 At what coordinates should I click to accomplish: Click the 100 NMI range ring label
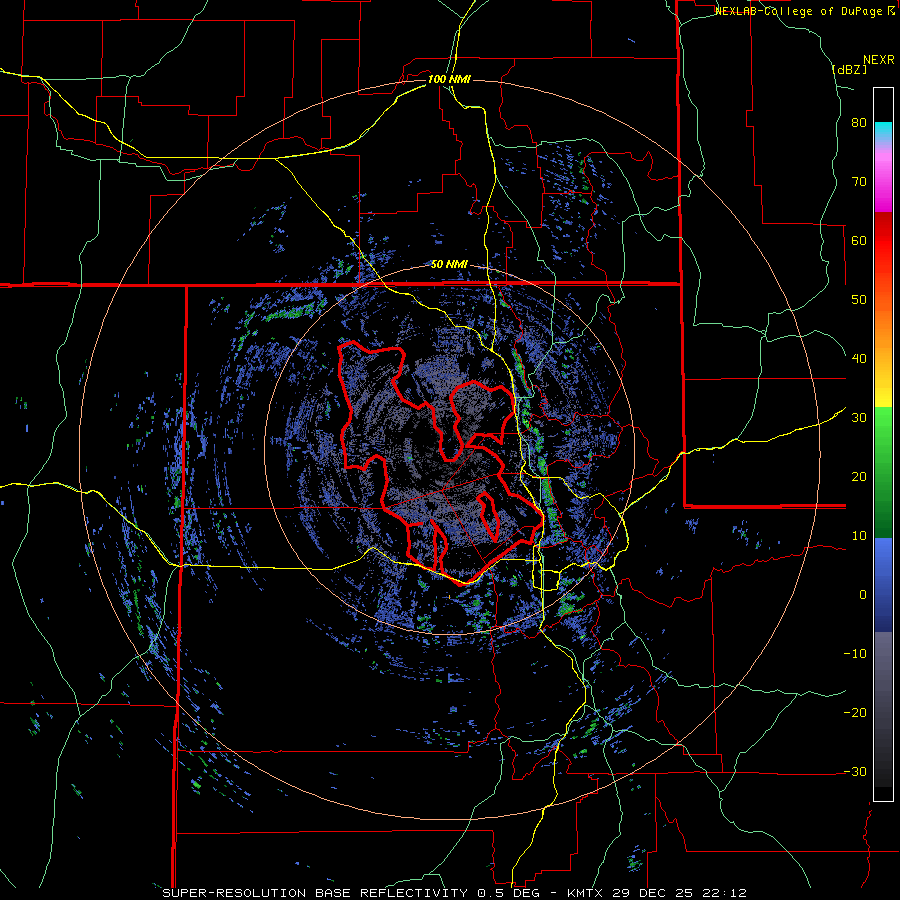449,79
